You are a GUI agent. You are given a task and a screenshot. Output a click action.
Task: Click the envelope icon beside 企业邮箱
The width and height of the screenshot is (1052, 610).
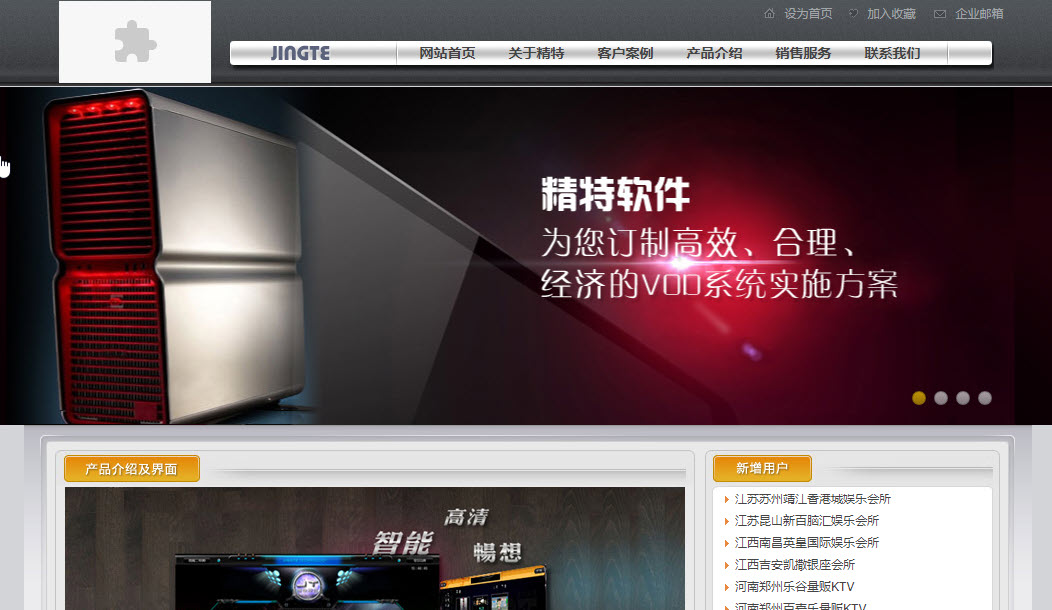coord(940,14)
